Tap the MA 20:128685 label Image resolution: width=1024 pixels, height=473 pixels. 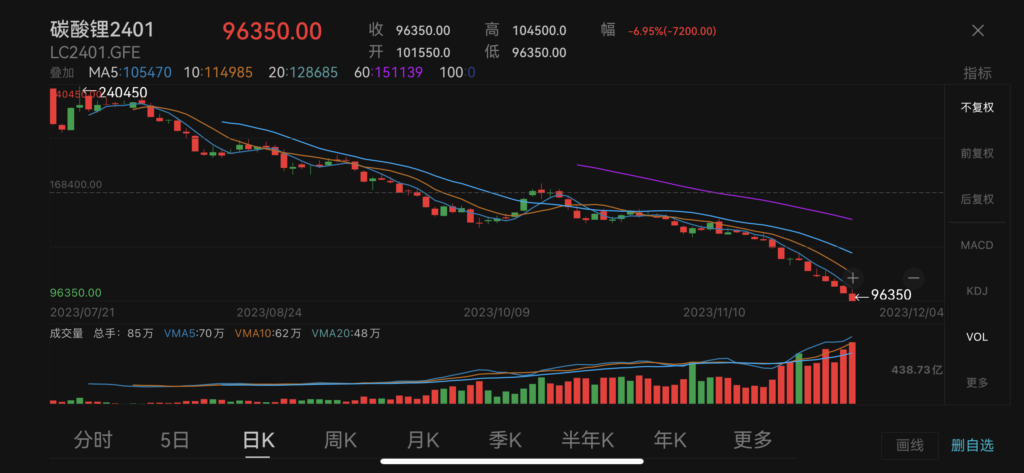(303, 73)
